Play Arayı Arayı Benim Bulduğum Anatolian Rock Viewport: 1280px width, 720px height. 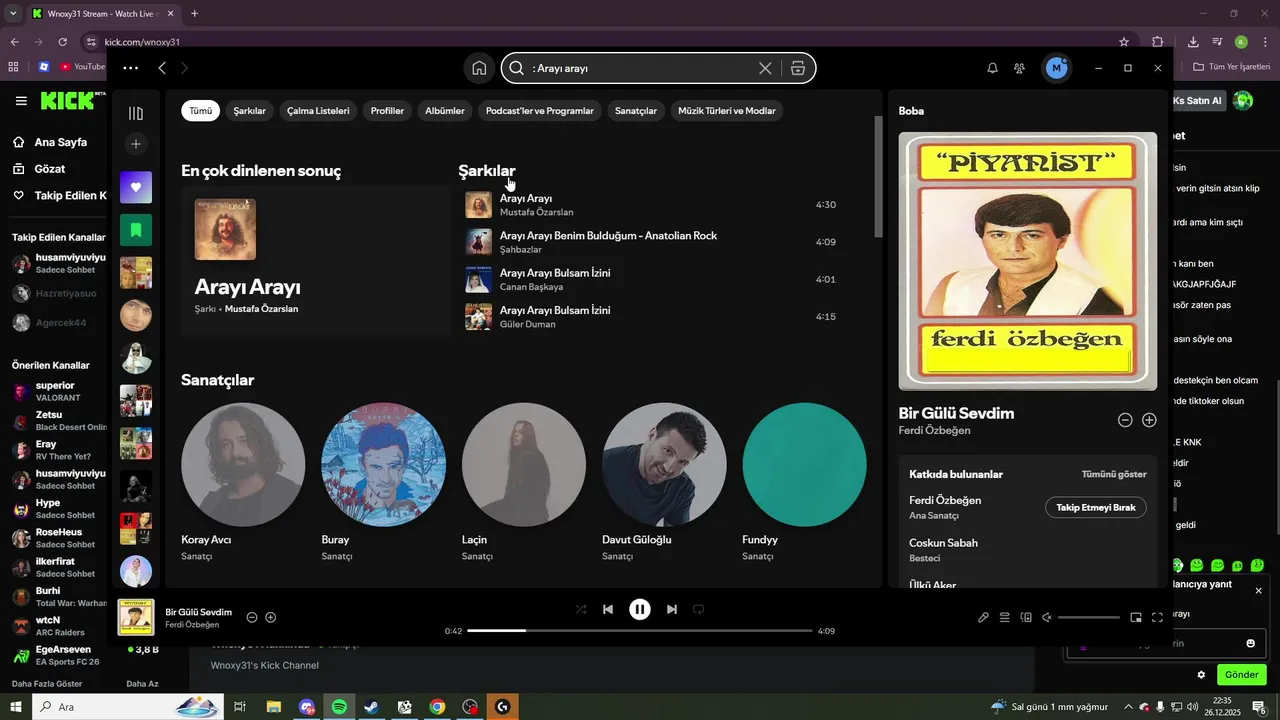click(x=650, y=242)
